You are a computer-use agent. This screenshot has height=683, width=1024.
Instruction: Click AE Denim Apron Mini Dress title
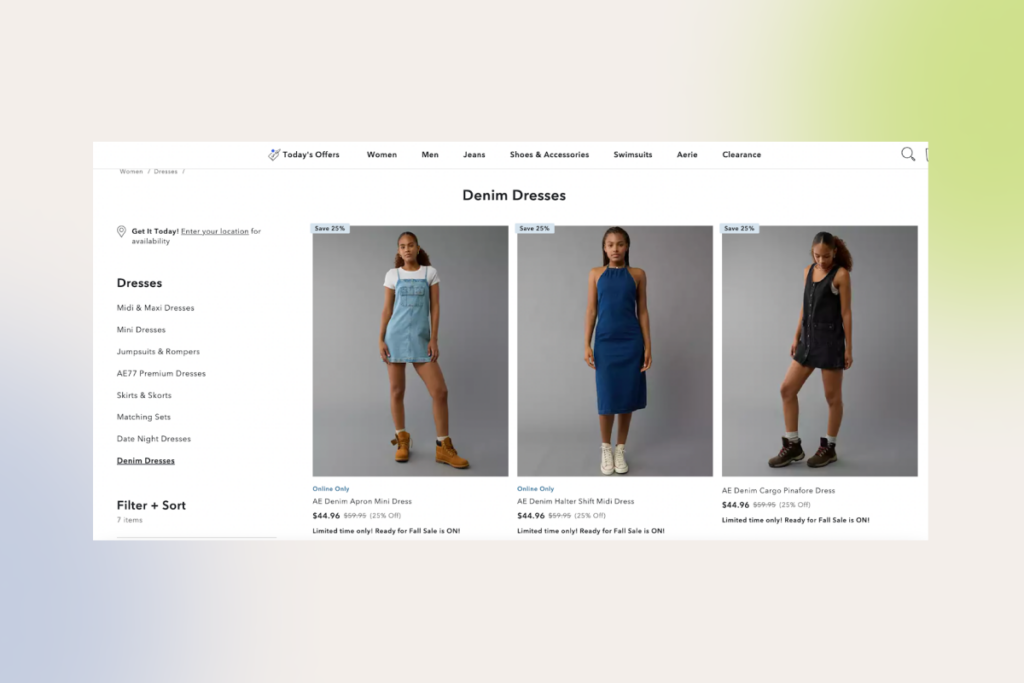click(x=362, y=501)
